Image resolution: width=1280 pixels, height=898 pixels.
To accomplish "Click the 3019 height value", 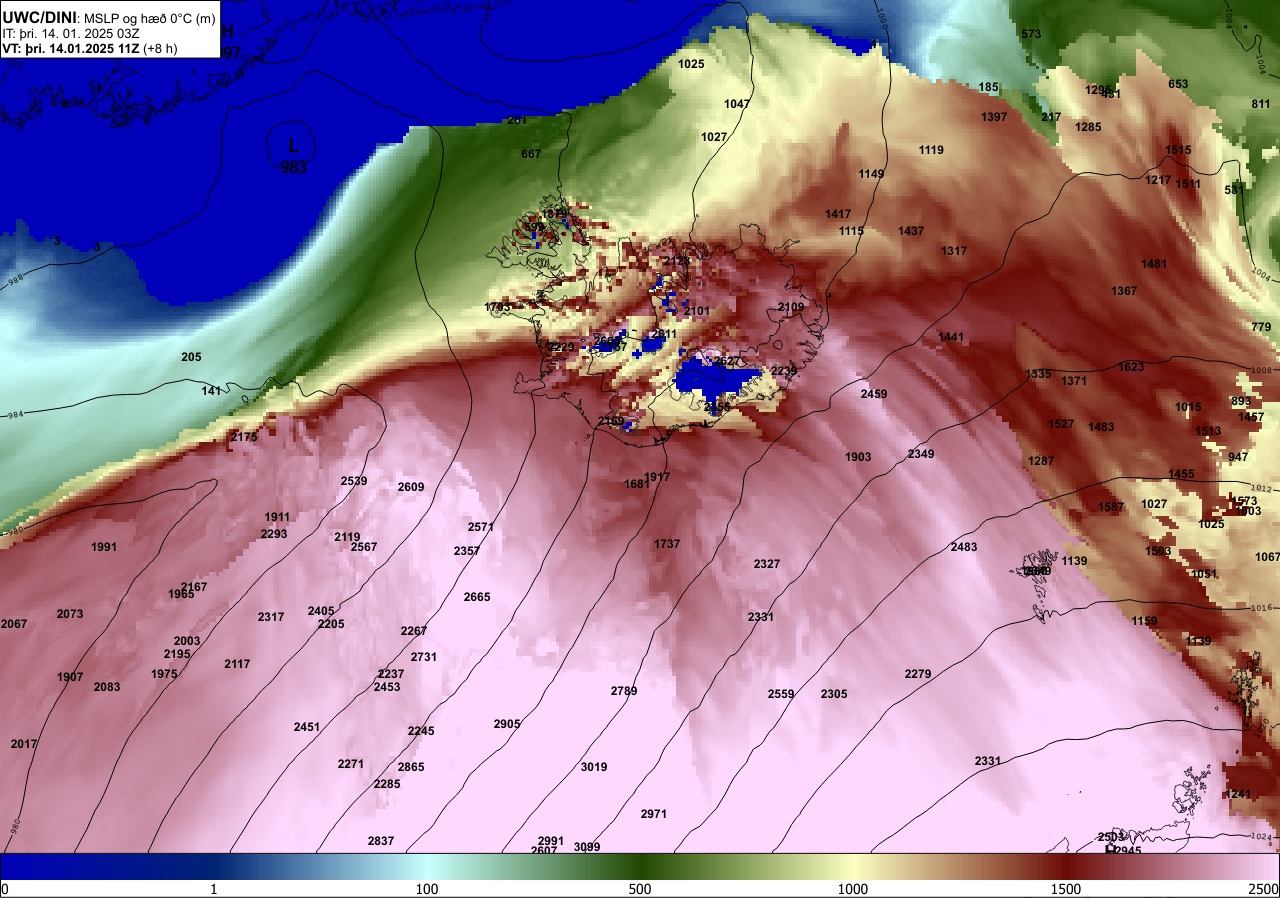I will (x=594, y=767).
